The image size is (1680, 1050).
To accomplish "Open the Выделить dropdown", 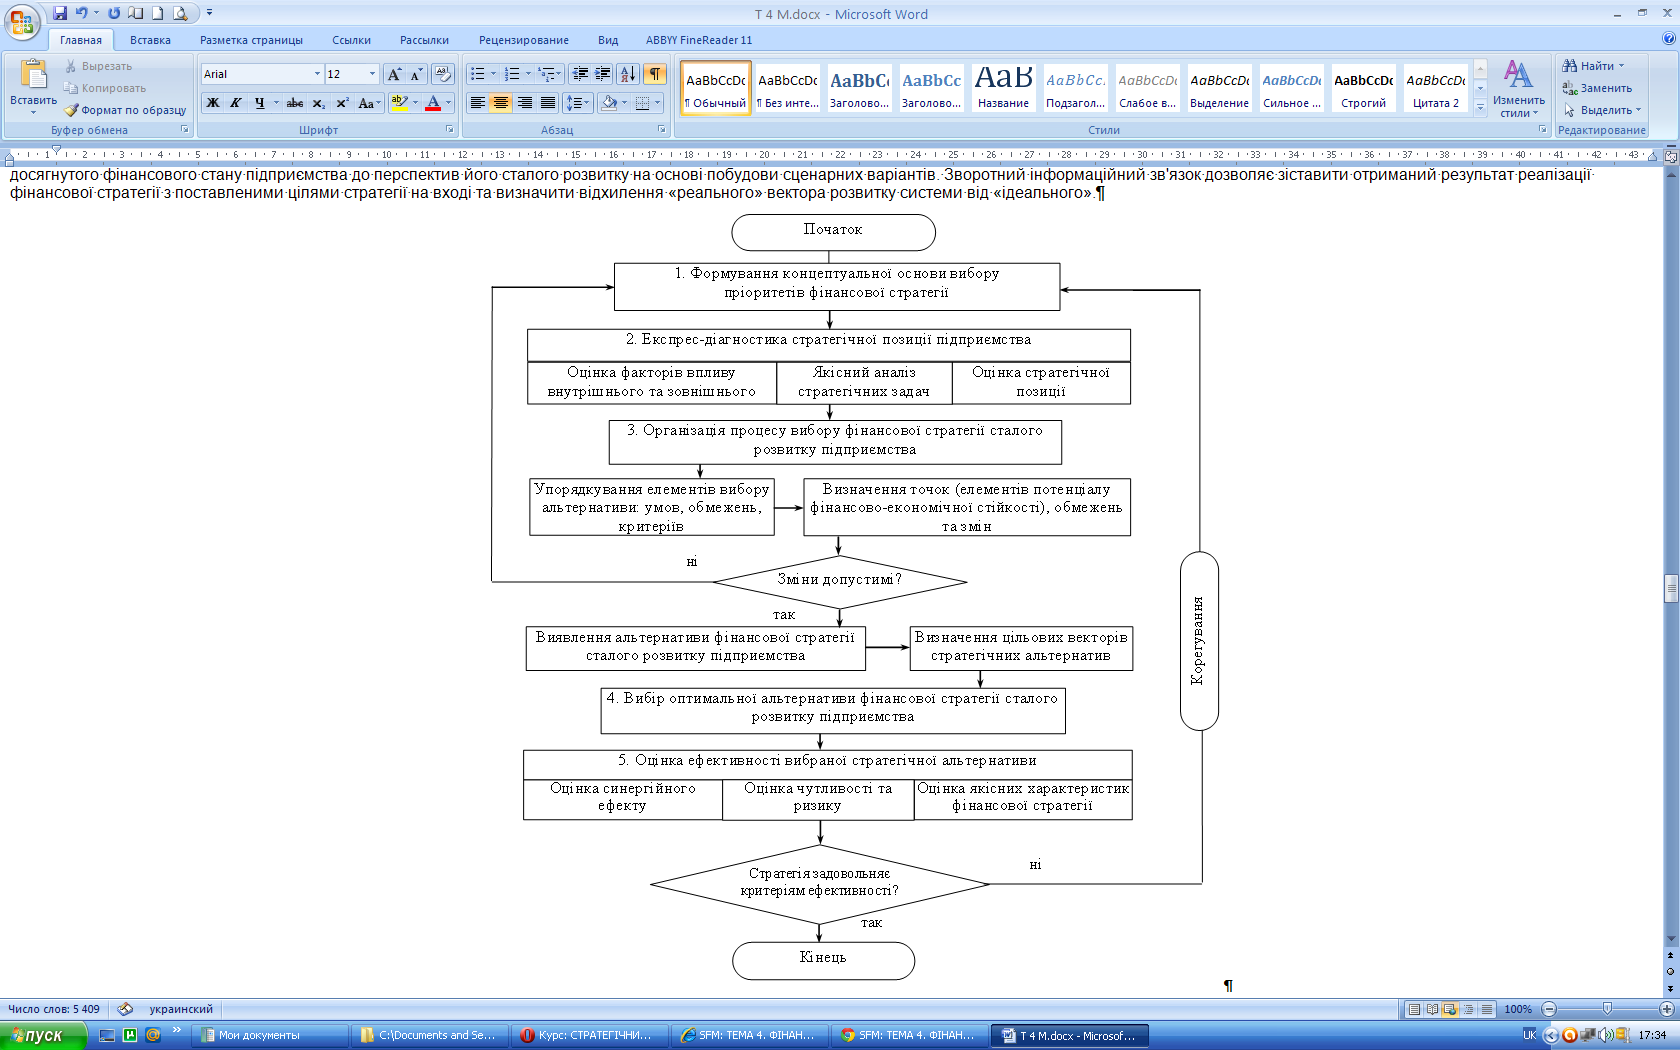I will click(x=1603, y=110).
